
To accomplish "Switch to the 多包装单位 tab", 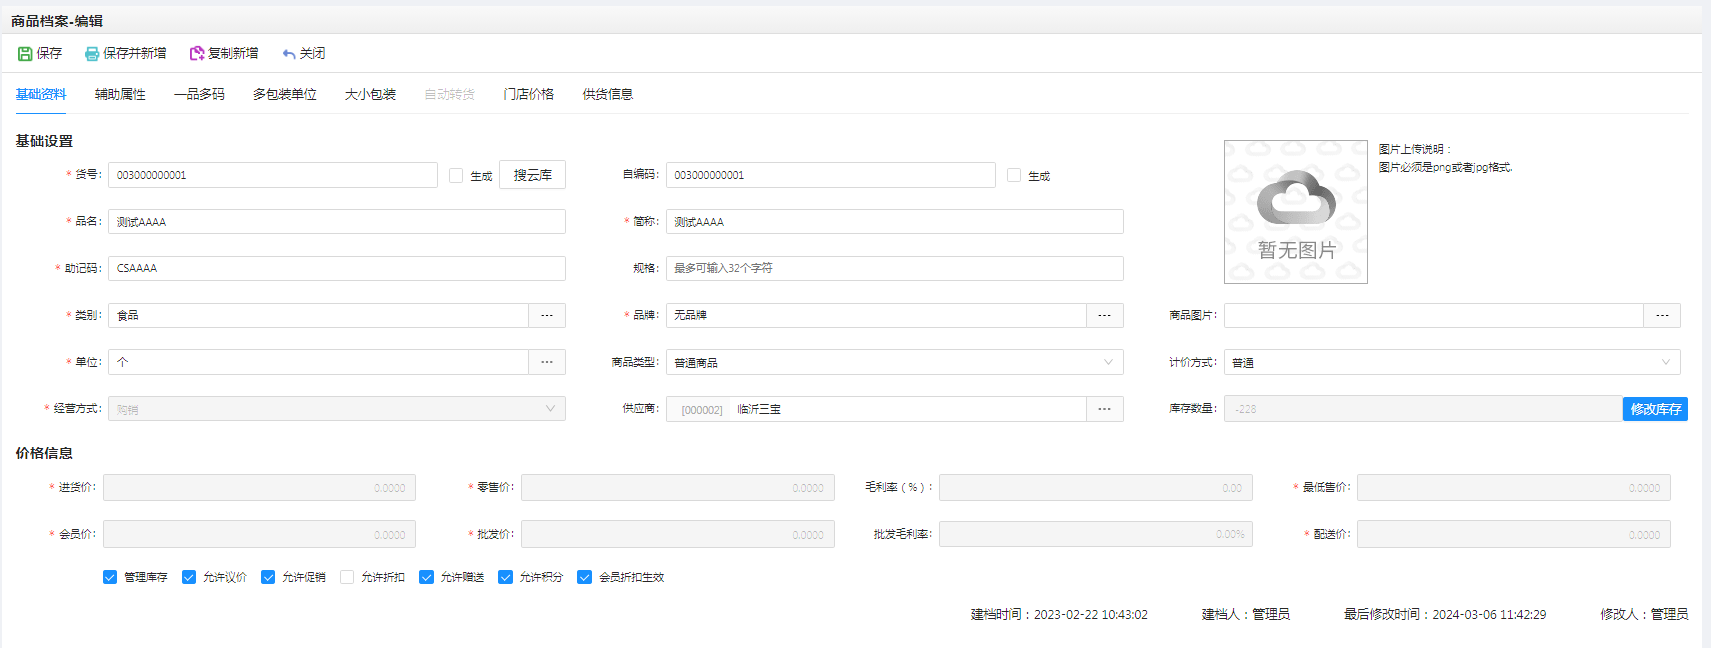I will 285,94.
